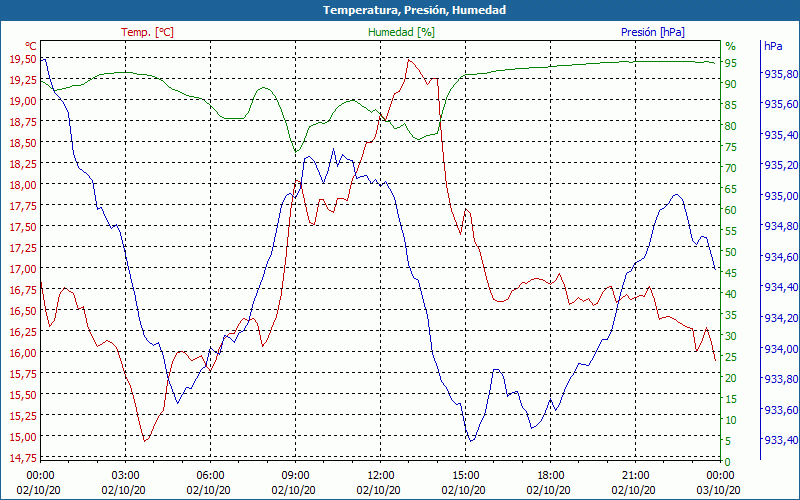The height and width of the screenshot is (500, 800).
Task: Click temperature axis value 18,25
Action: pyautogui.click(x=23, y=164)
